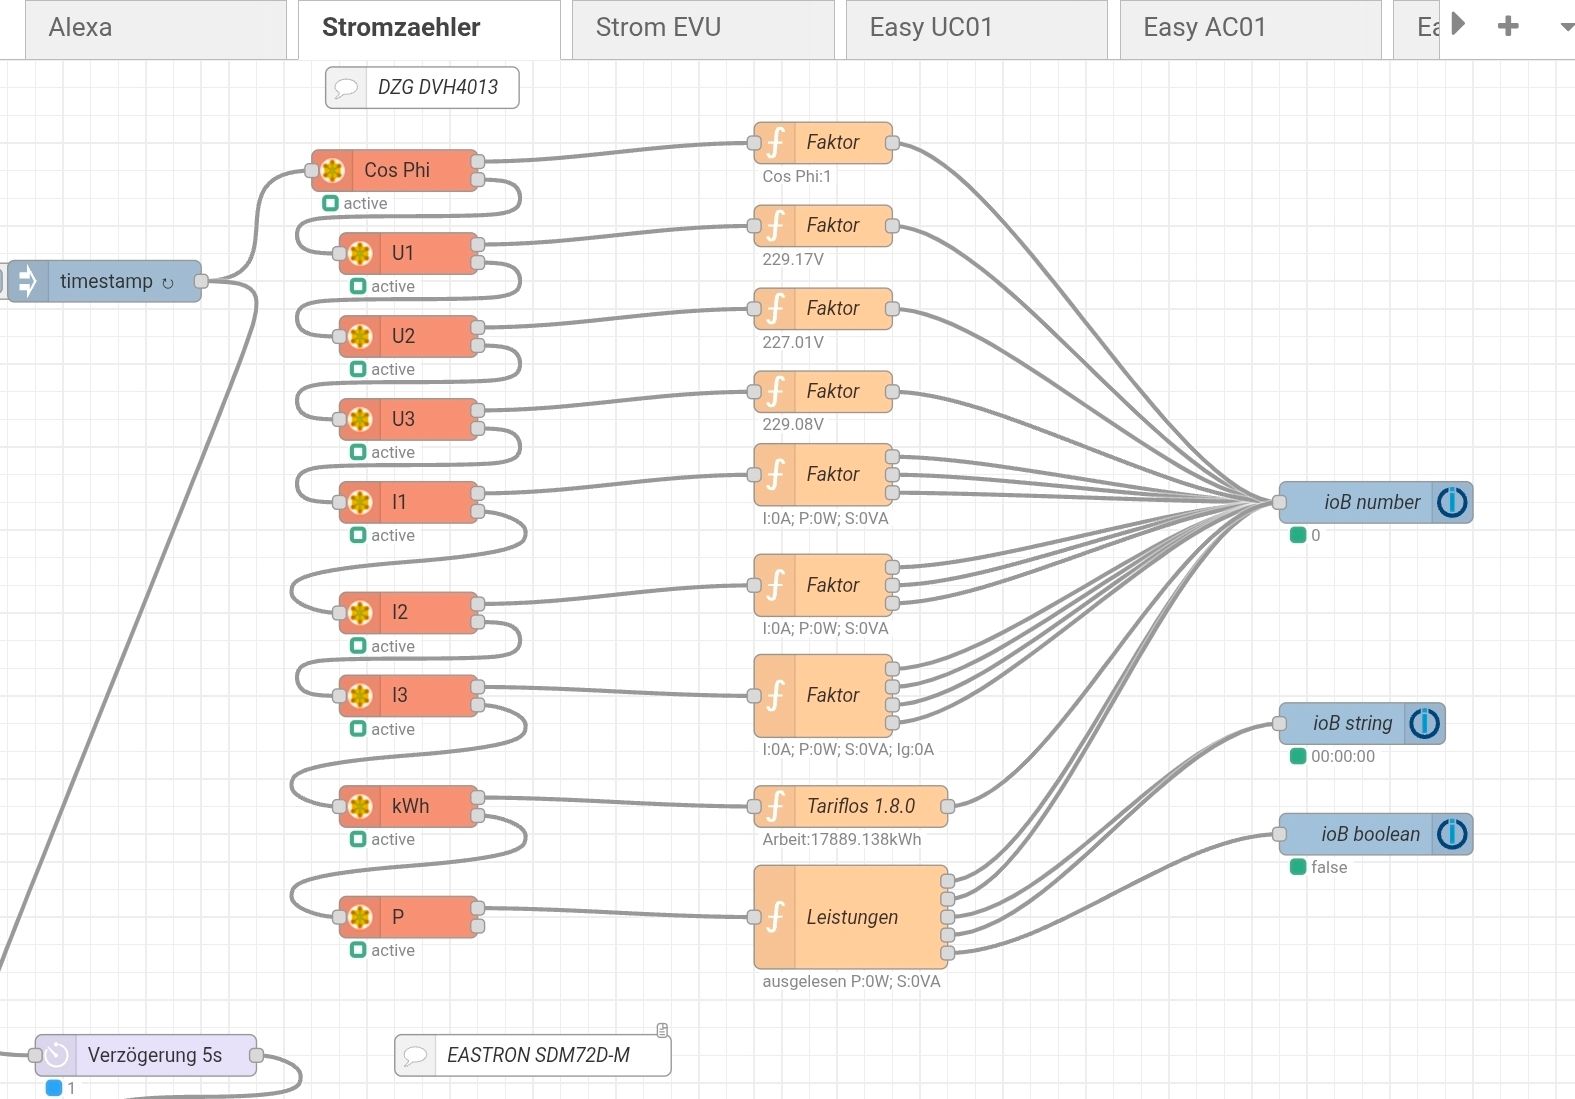
Task: Click the Modbus icon on U1 node
Action: click(361, 254)
